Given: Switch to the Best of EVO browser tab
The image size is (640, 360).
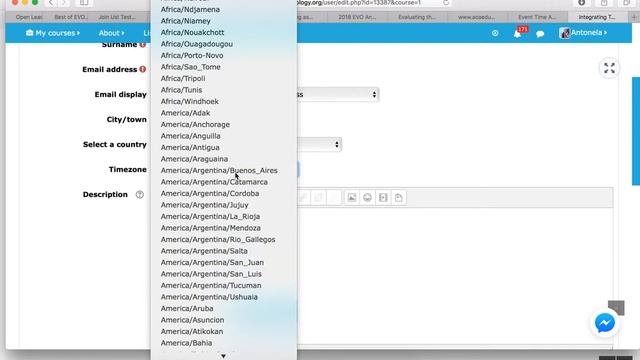Looking at the screenshot, I should (71, 17).
